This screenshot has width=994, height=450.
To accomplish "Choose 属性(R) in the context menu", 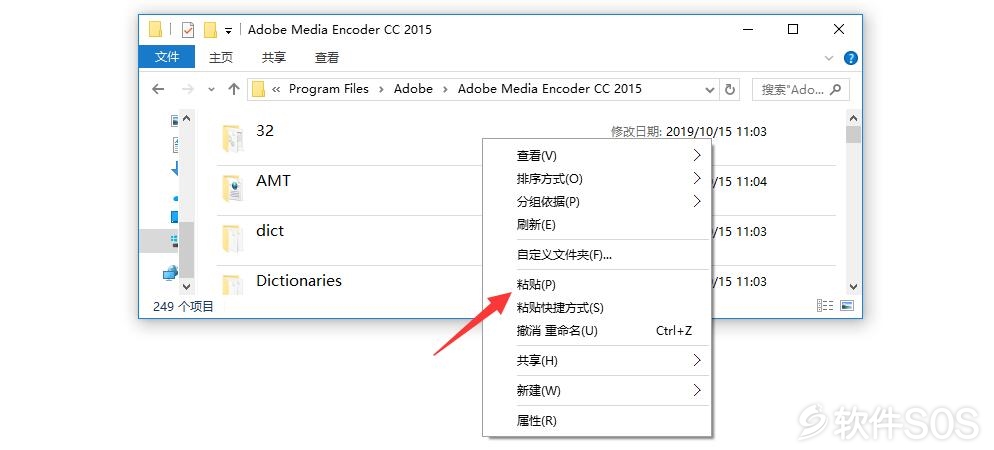I will pyautogui.click(x=597, y=421).
